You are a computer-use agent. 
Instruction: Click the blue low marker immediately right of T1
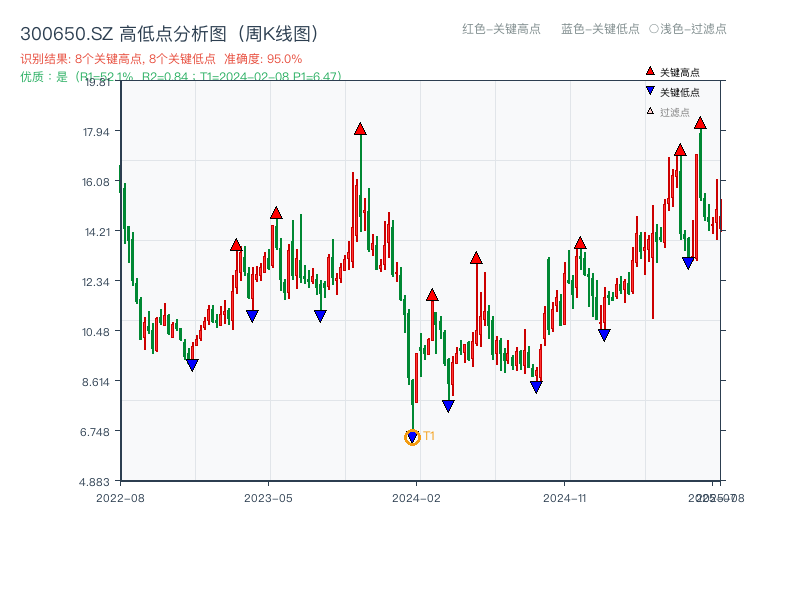point(448,406)
